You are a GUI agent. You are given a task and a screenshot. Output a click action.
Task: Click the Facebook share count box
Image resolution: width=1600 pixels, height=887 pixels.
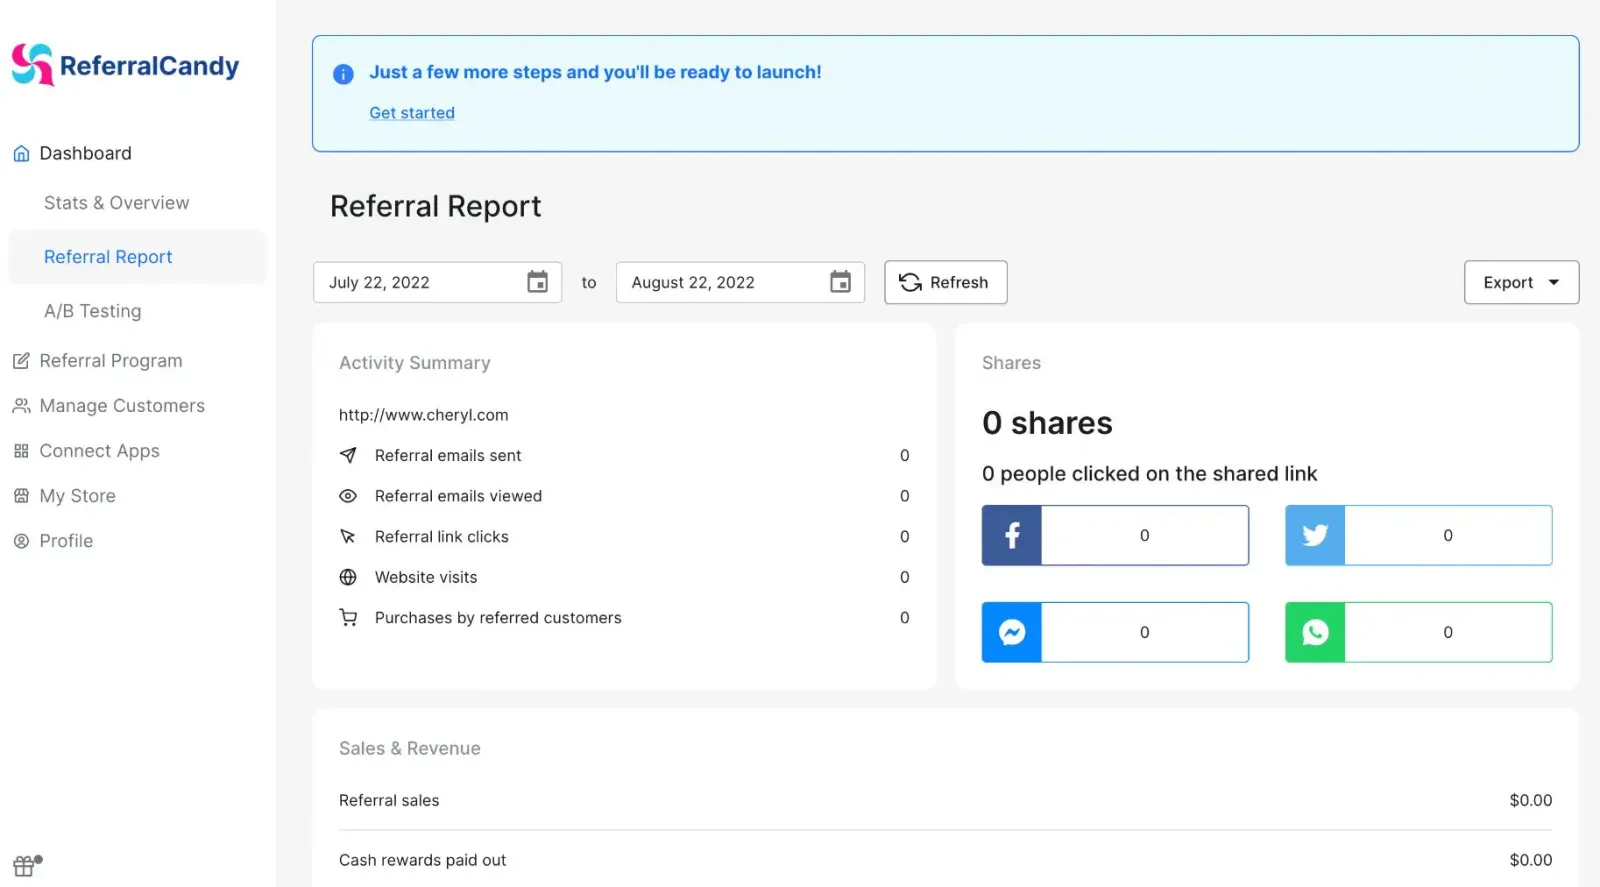click(x=1145, y=535)
